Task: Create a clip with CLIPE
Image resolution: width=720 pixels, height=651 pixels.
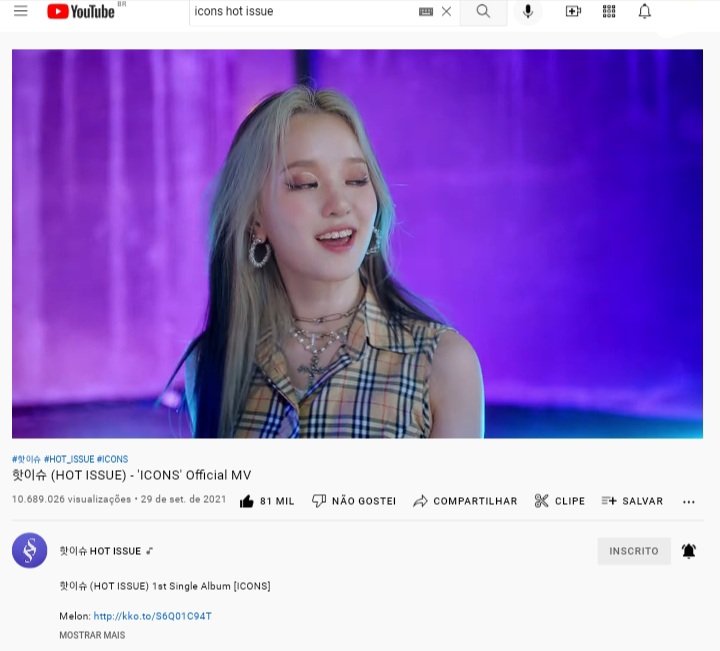Action: 560,501
